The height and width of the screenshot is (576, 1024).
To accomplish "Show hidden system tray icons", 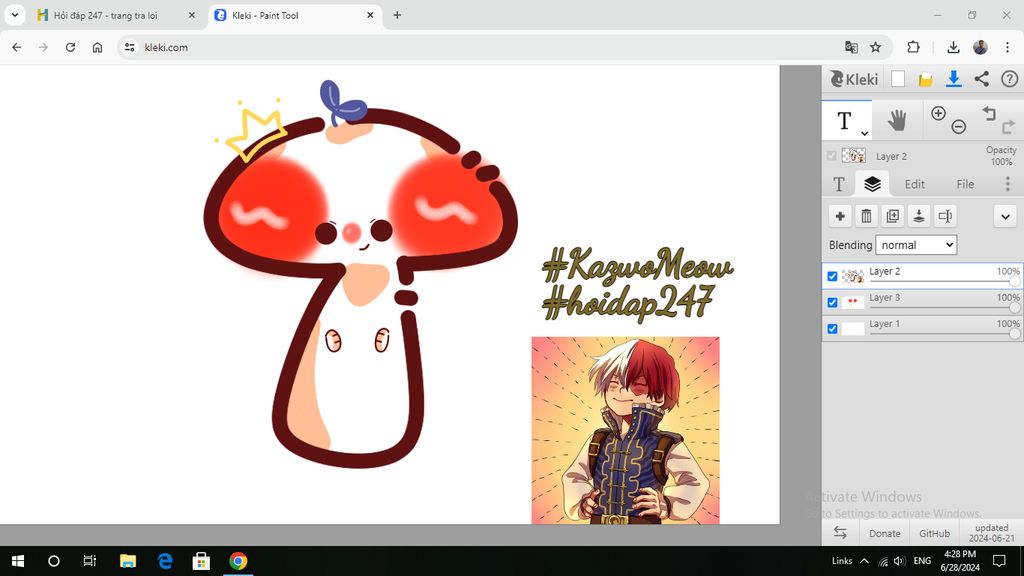I will tap(864, 561).
